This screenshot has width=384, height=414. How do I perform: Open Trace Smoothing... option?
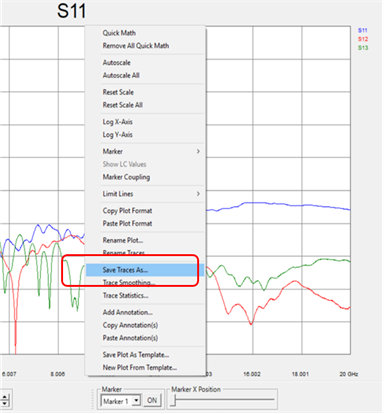click(x=145, y=283)
